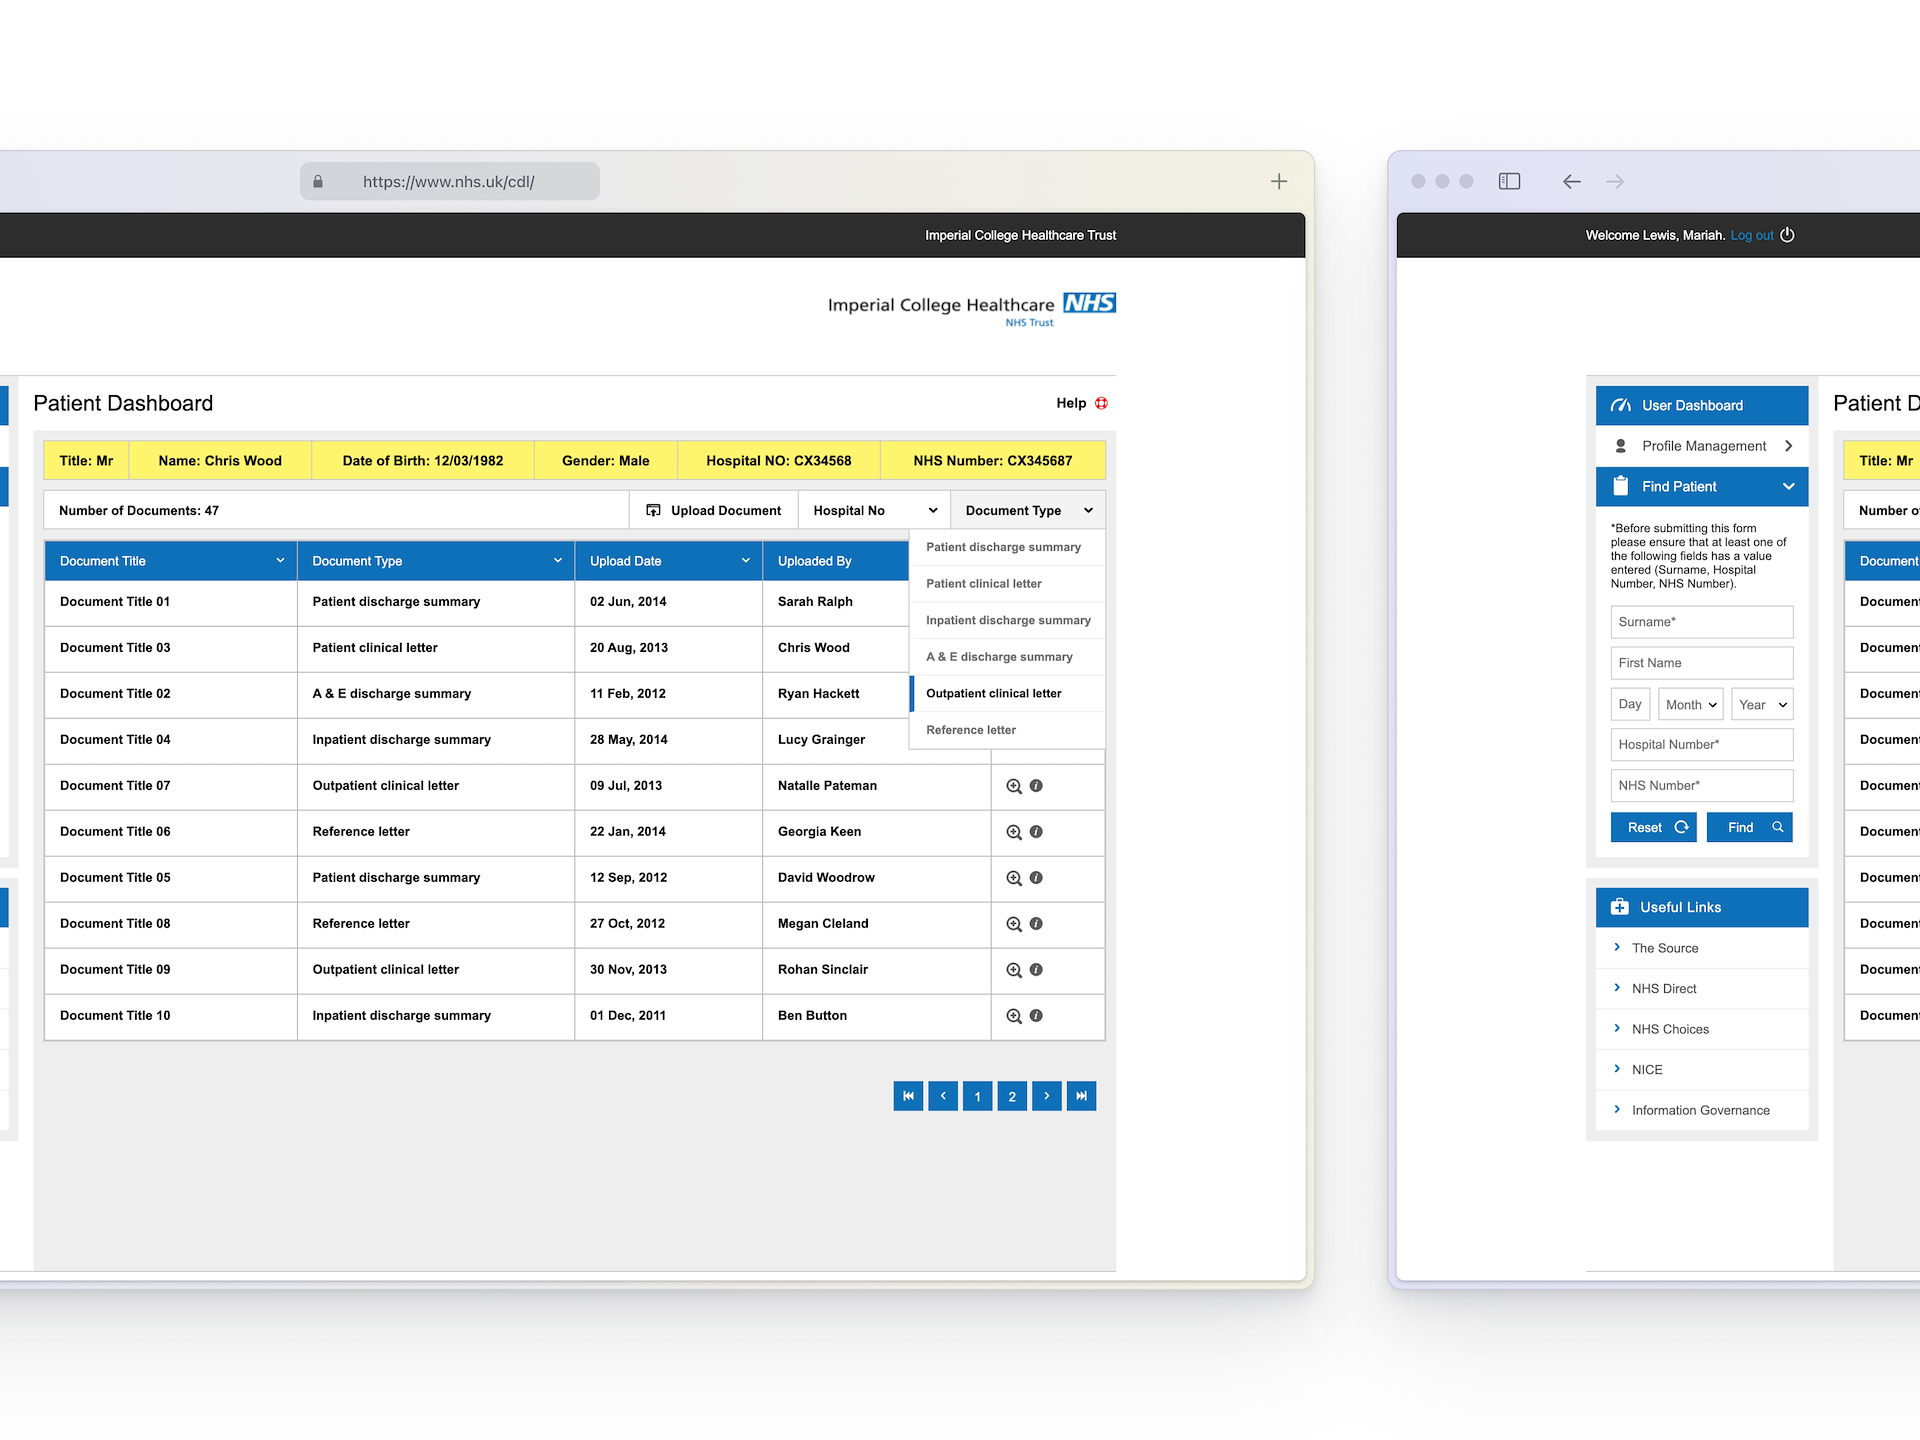Click magnifier icon for Document Title 07

pyautogui.click(x=1013, y=786)
